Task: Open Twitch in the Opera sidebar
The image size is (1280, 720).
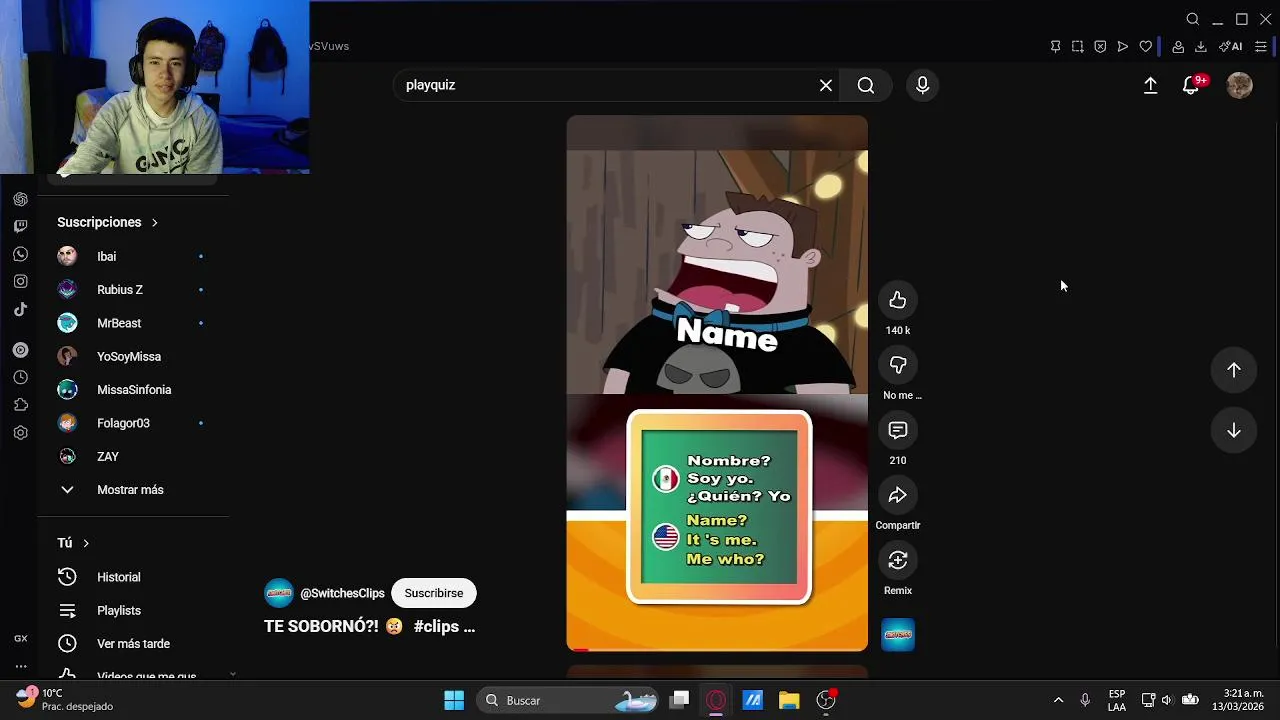Action: tap(20, 227)
